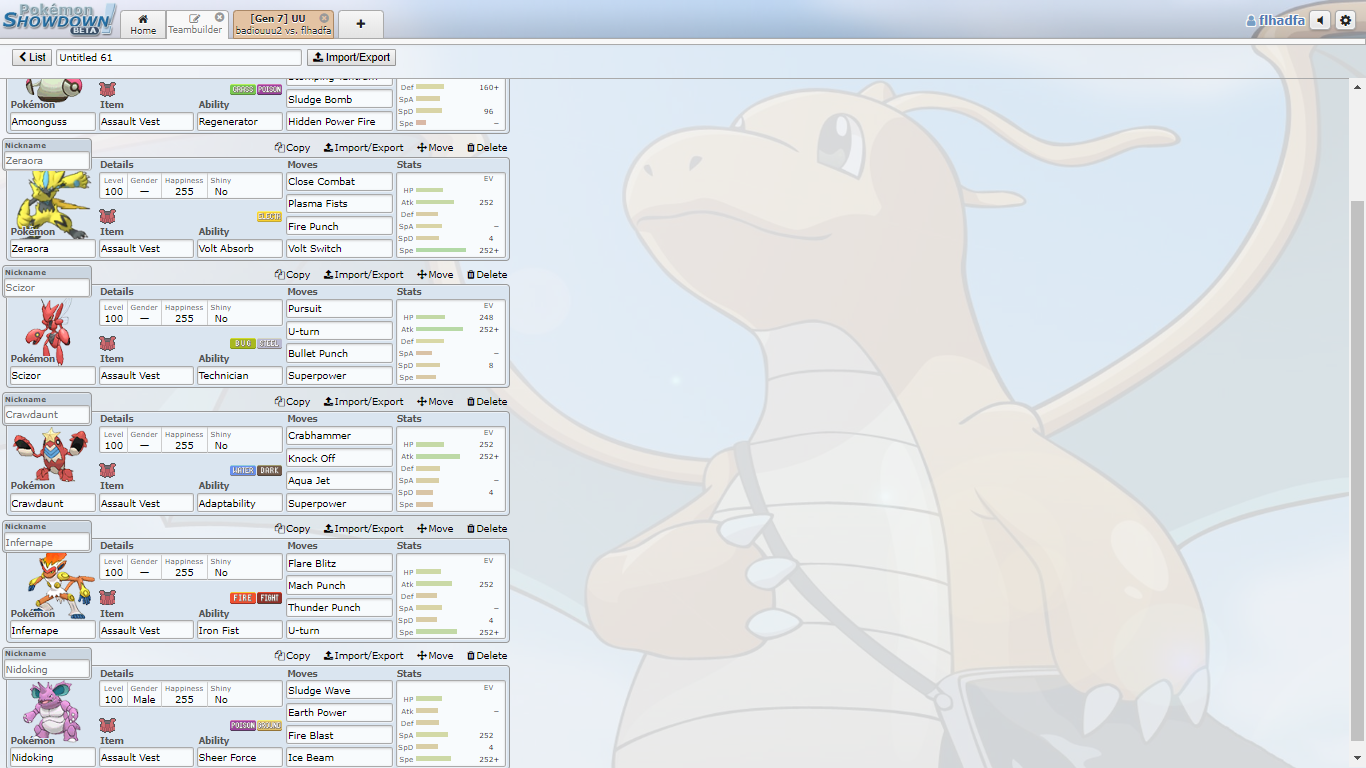Click Crawdaunt's Assault Vest item icon
Screen dimensions: 1366x768
coord(107,470)
